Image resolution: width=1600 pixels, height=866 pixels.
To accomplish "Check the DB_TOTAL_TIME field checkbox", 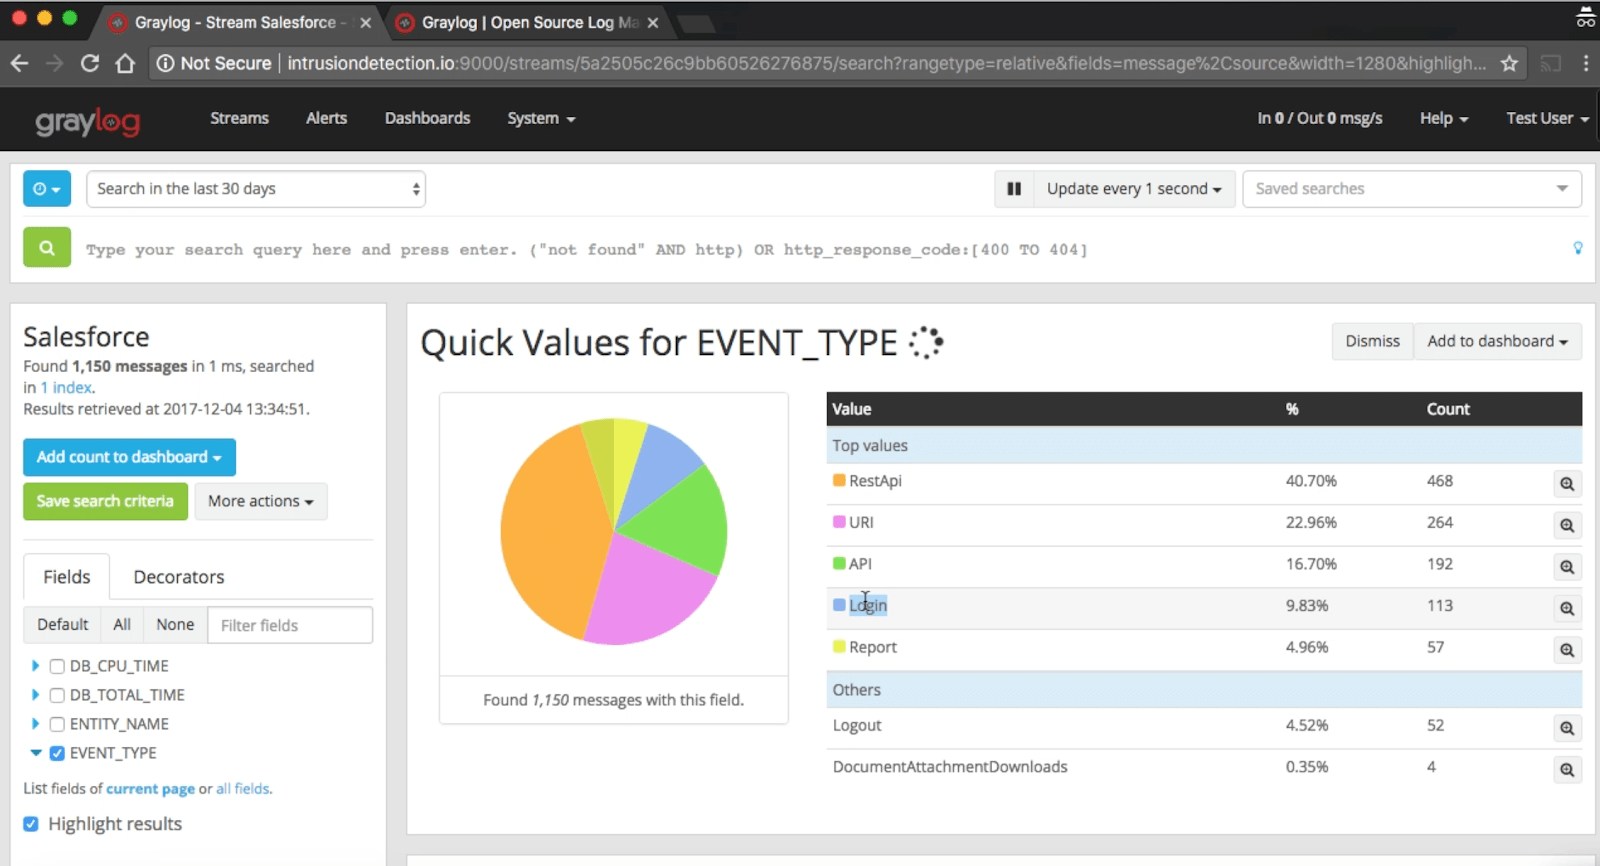I will tap(57, 695).
